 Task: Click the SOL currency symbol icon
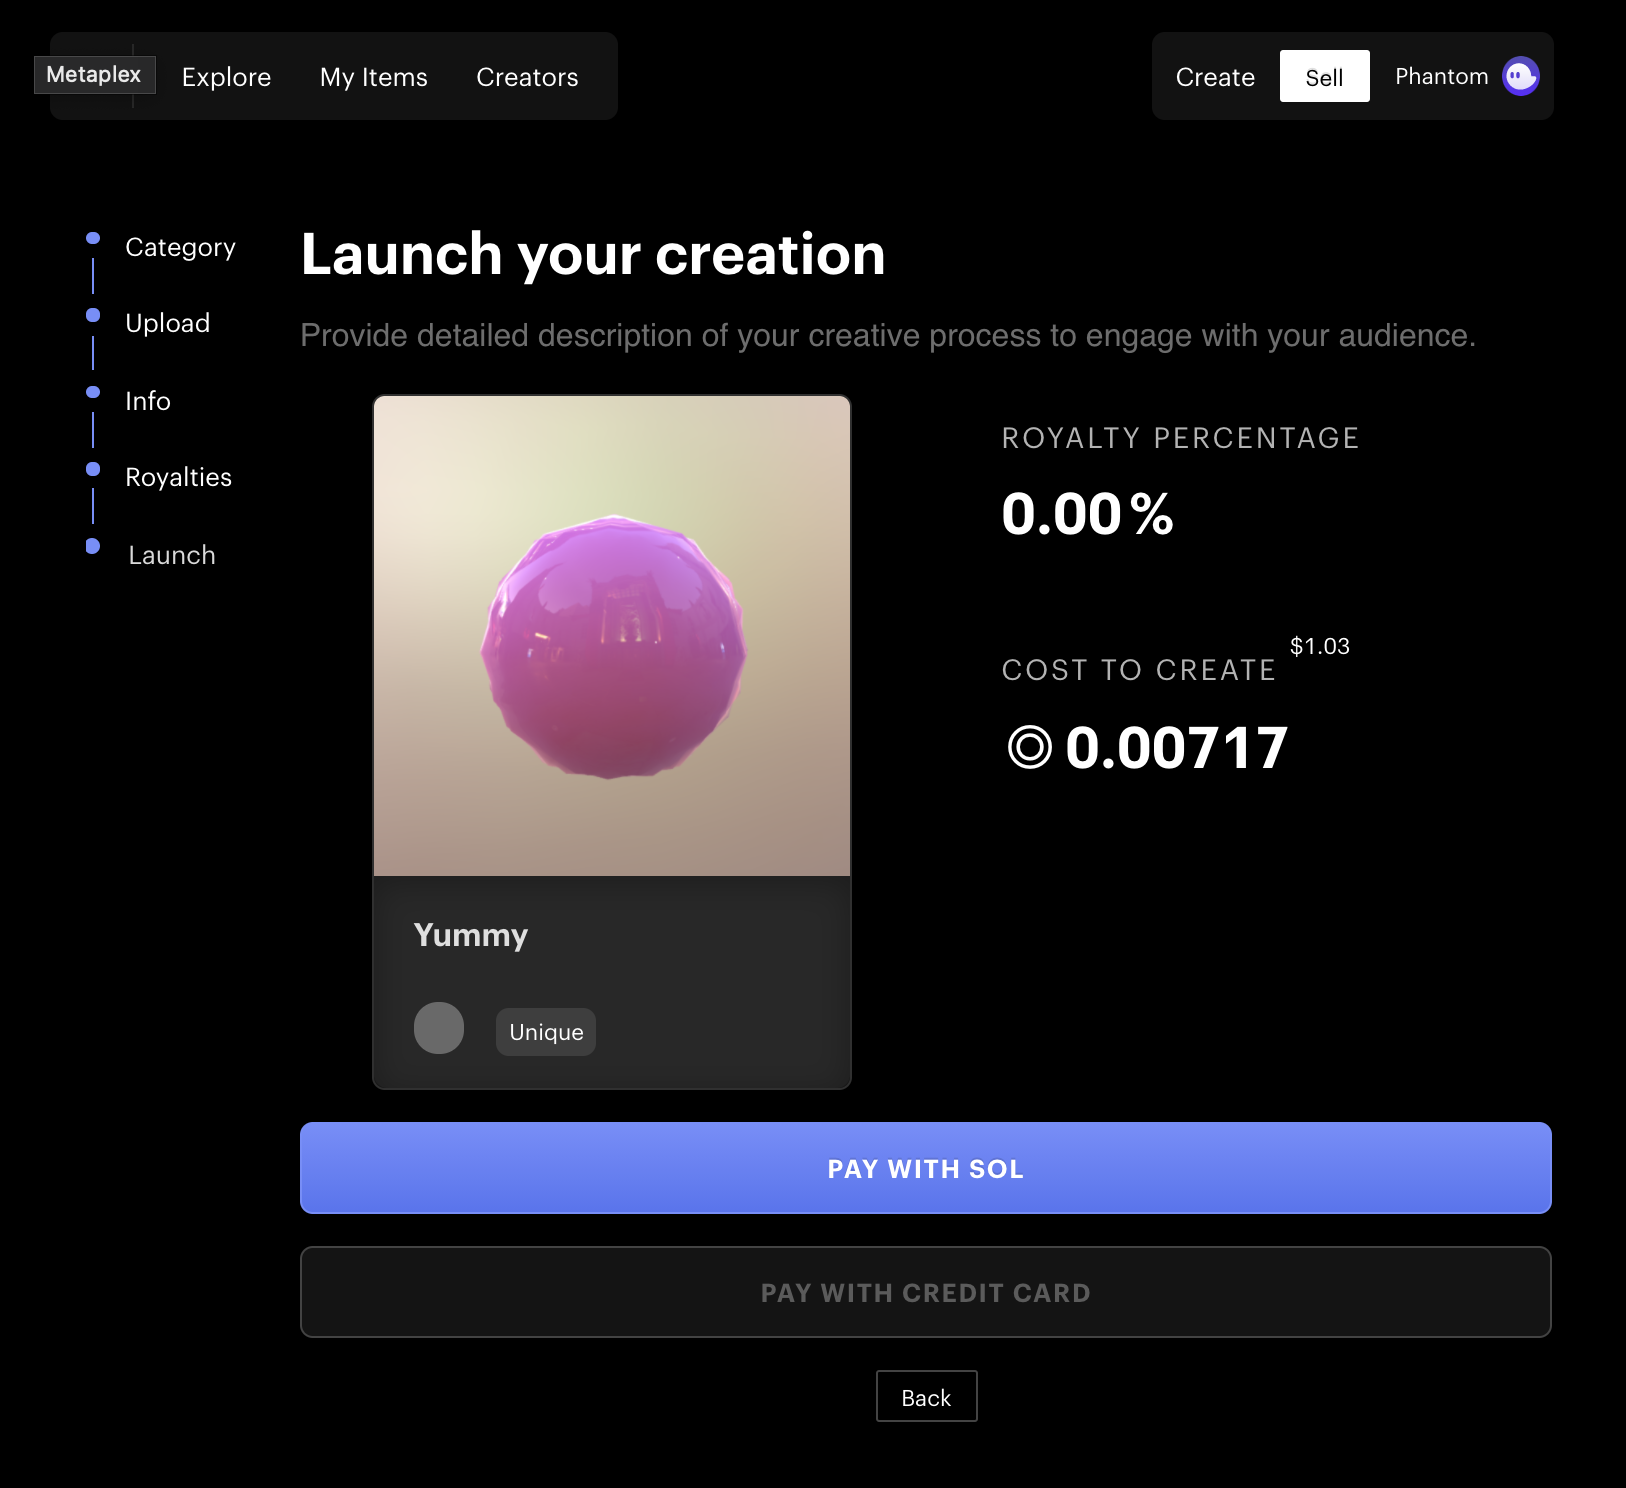[x=1029, y=747]
